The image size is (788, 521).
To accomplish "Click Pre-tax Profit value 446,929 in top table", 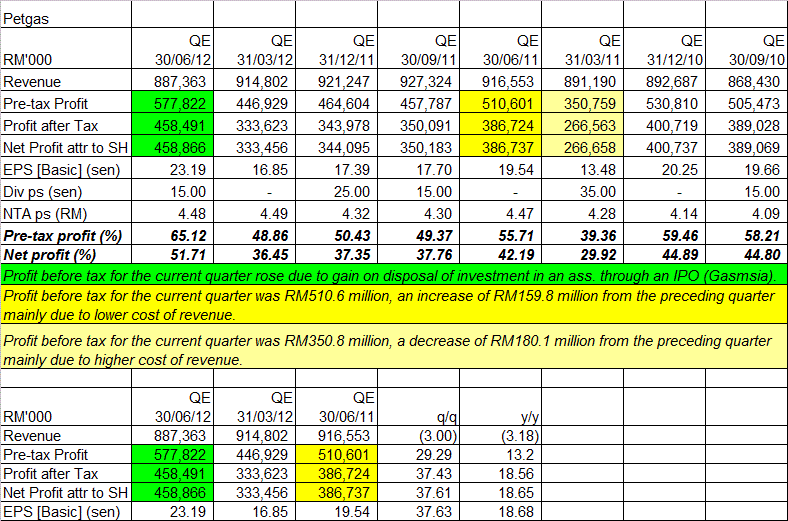I will pyautogui.click(x=254, y=103).
